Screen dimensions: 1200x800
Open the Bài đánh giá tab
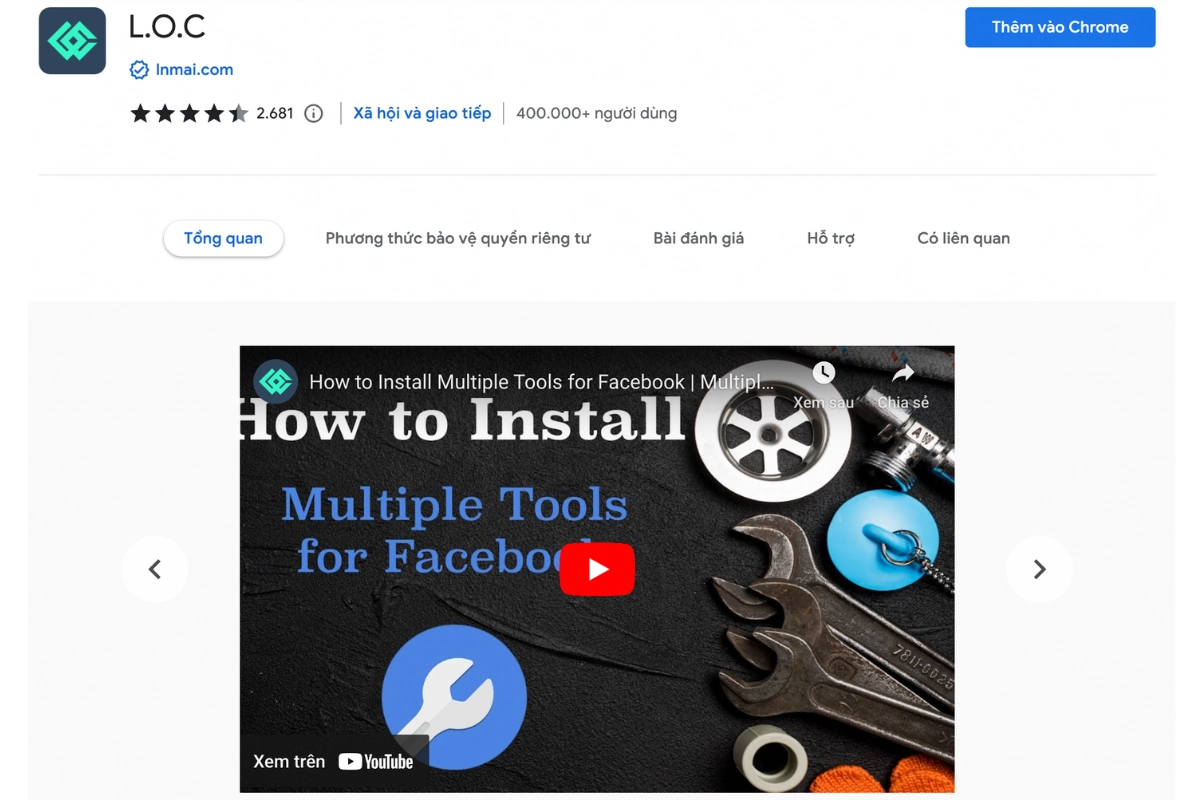pos(698,239)
